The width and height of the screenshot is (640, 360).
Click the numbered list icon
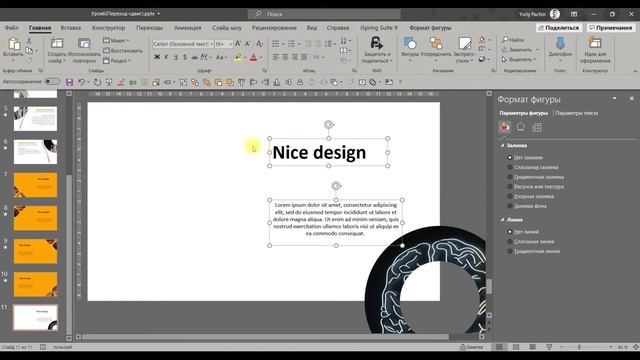(291, 44)
